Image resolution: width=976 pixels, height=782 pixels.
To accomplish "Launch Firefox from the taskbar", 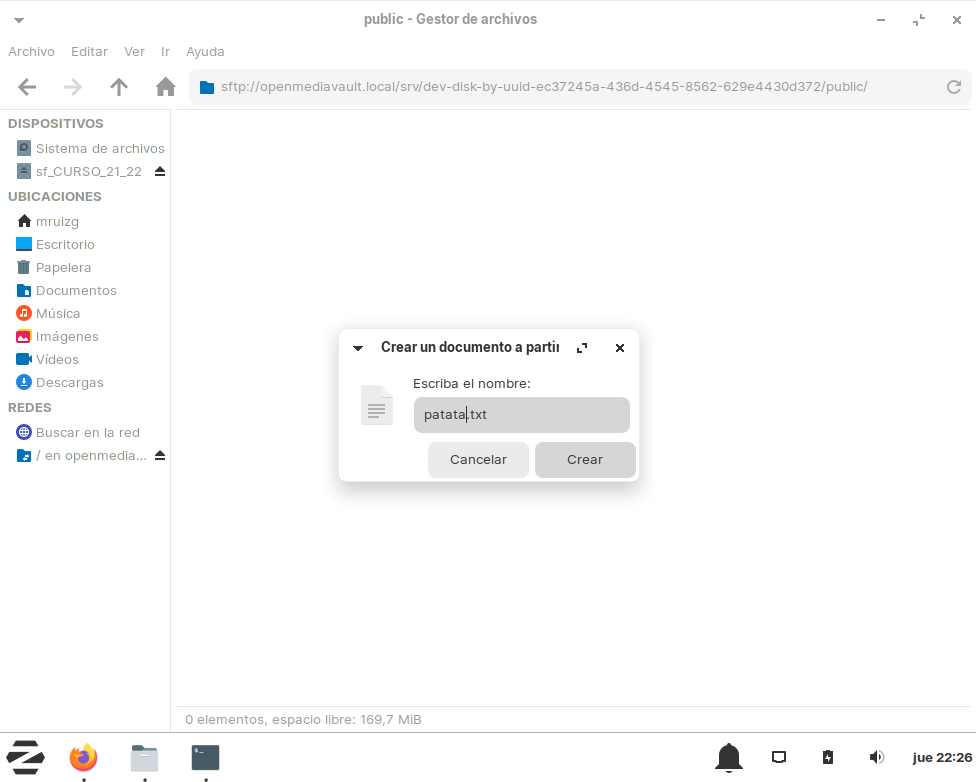I will coord(84,758).
